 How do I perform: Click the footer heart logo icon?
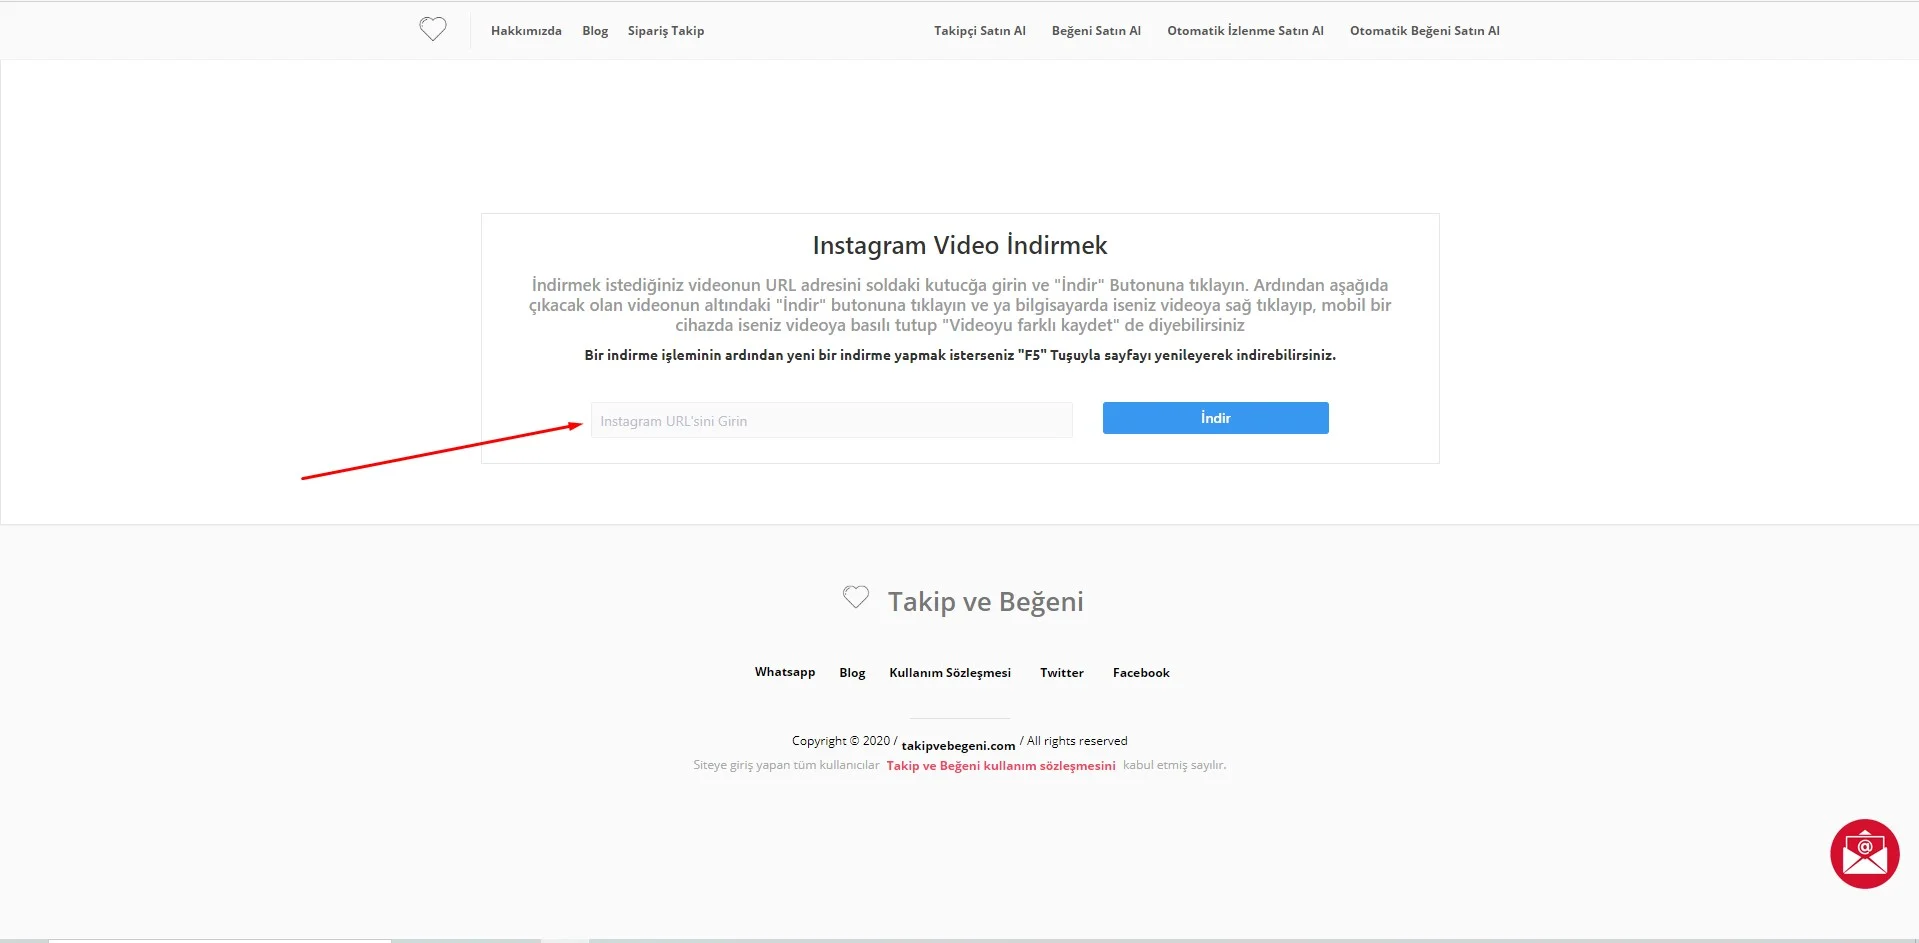pos(856,597)
